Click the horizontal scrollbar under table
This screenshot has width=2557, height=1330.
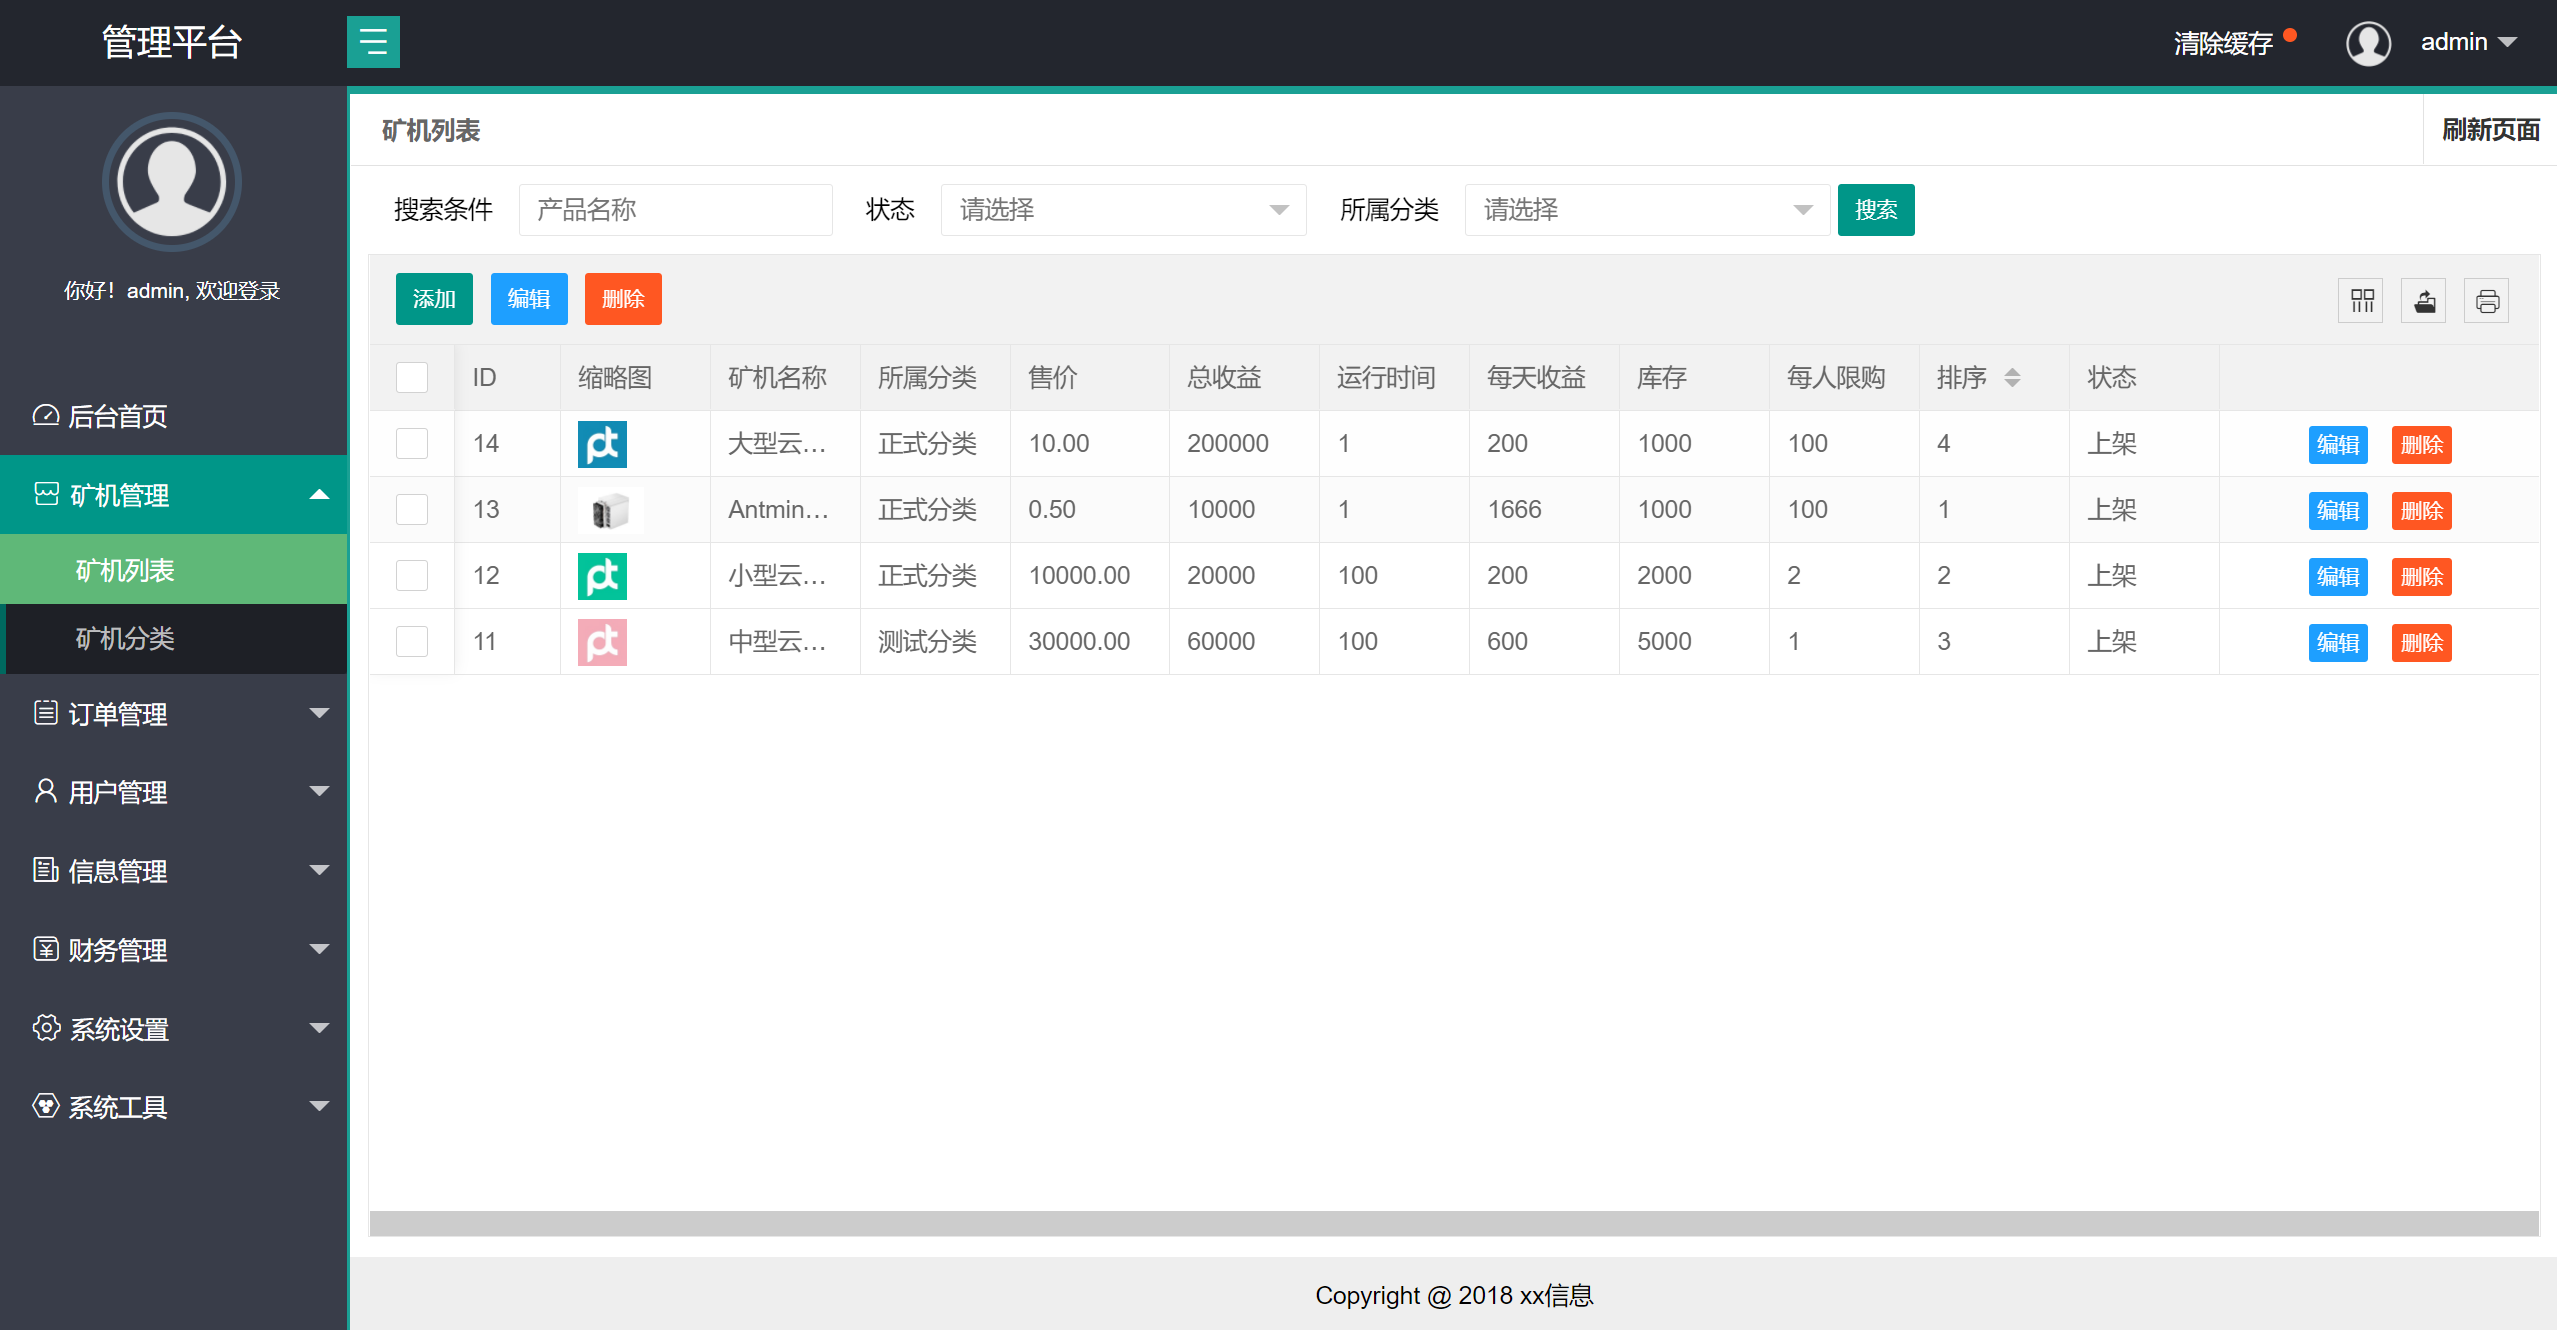pos(1453,1223)
